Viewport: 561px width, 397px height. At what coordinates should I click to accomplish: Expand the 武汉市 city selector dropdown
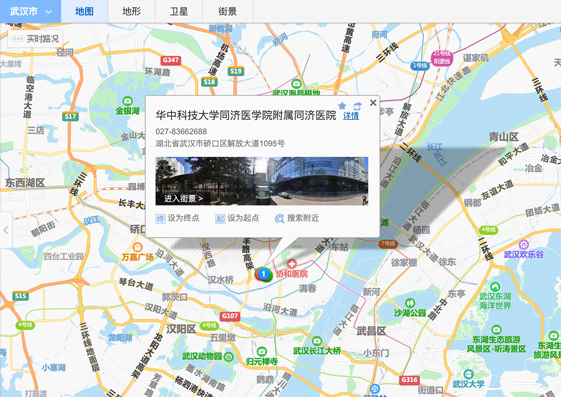click(x=30, y=11)
